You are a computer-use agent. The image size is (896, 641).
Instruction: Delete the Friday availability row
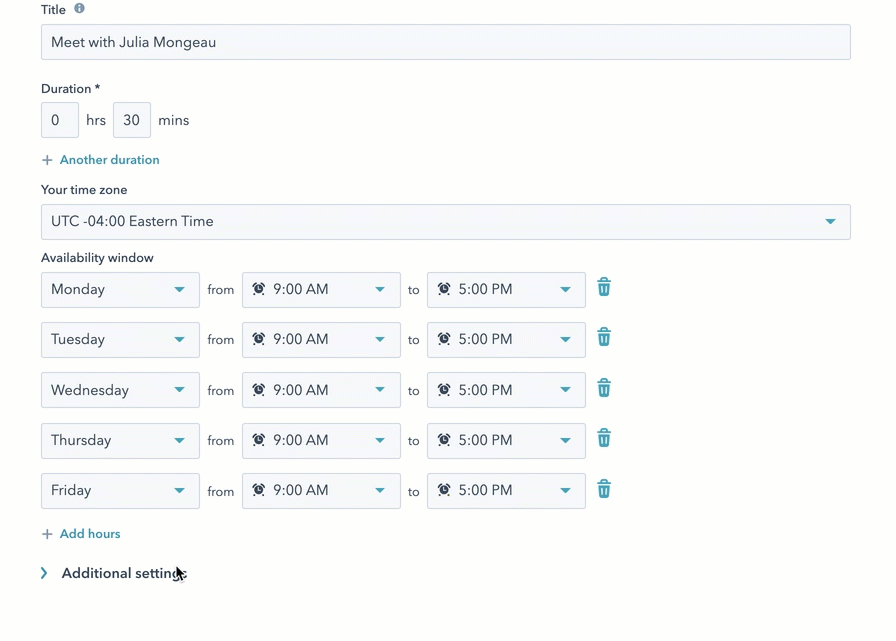click(x=604, y=489)
